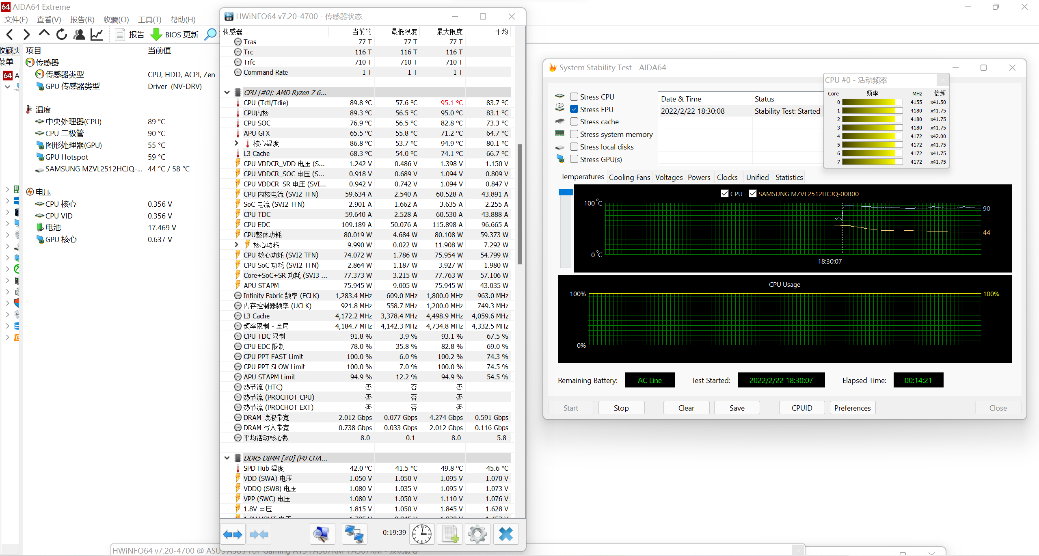The width and height of the screenshot is (1039, 556).
Task: Click the AIDA64 report page icon
Action: [120, 34]
